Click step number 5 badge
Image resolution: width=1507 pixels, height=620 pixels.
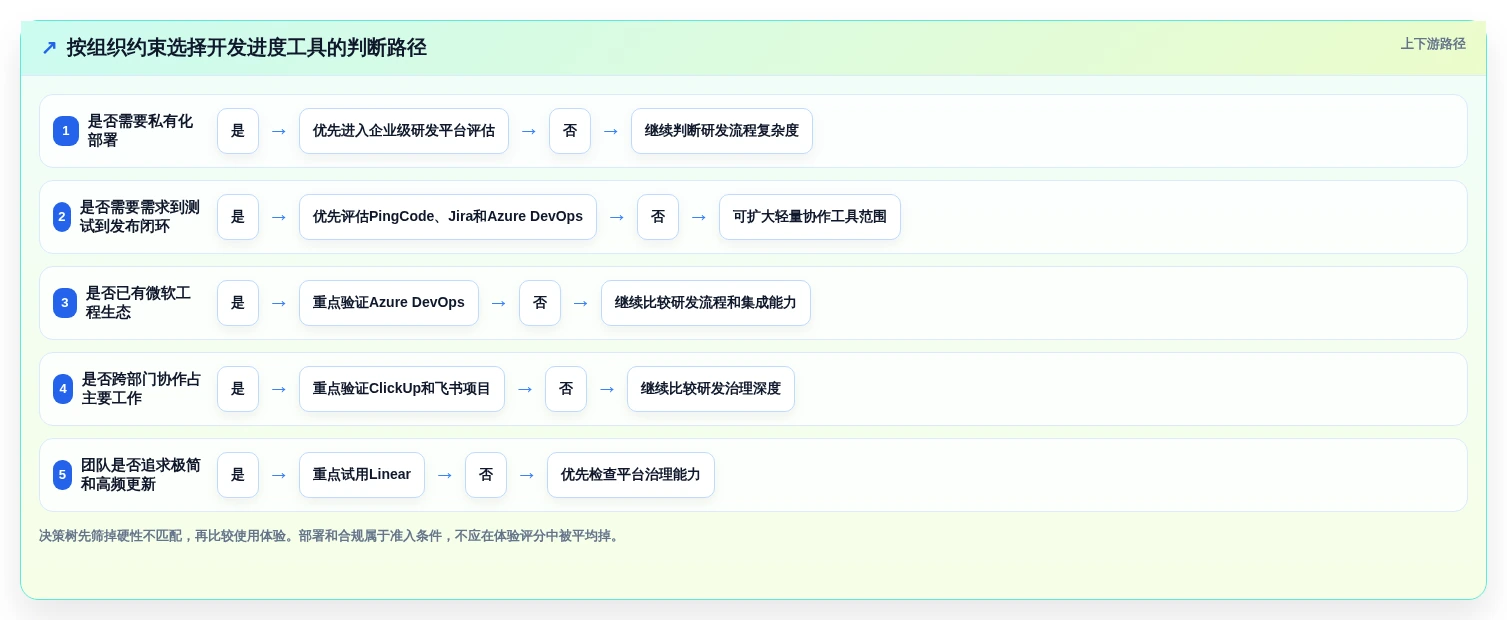pos(62,475)
